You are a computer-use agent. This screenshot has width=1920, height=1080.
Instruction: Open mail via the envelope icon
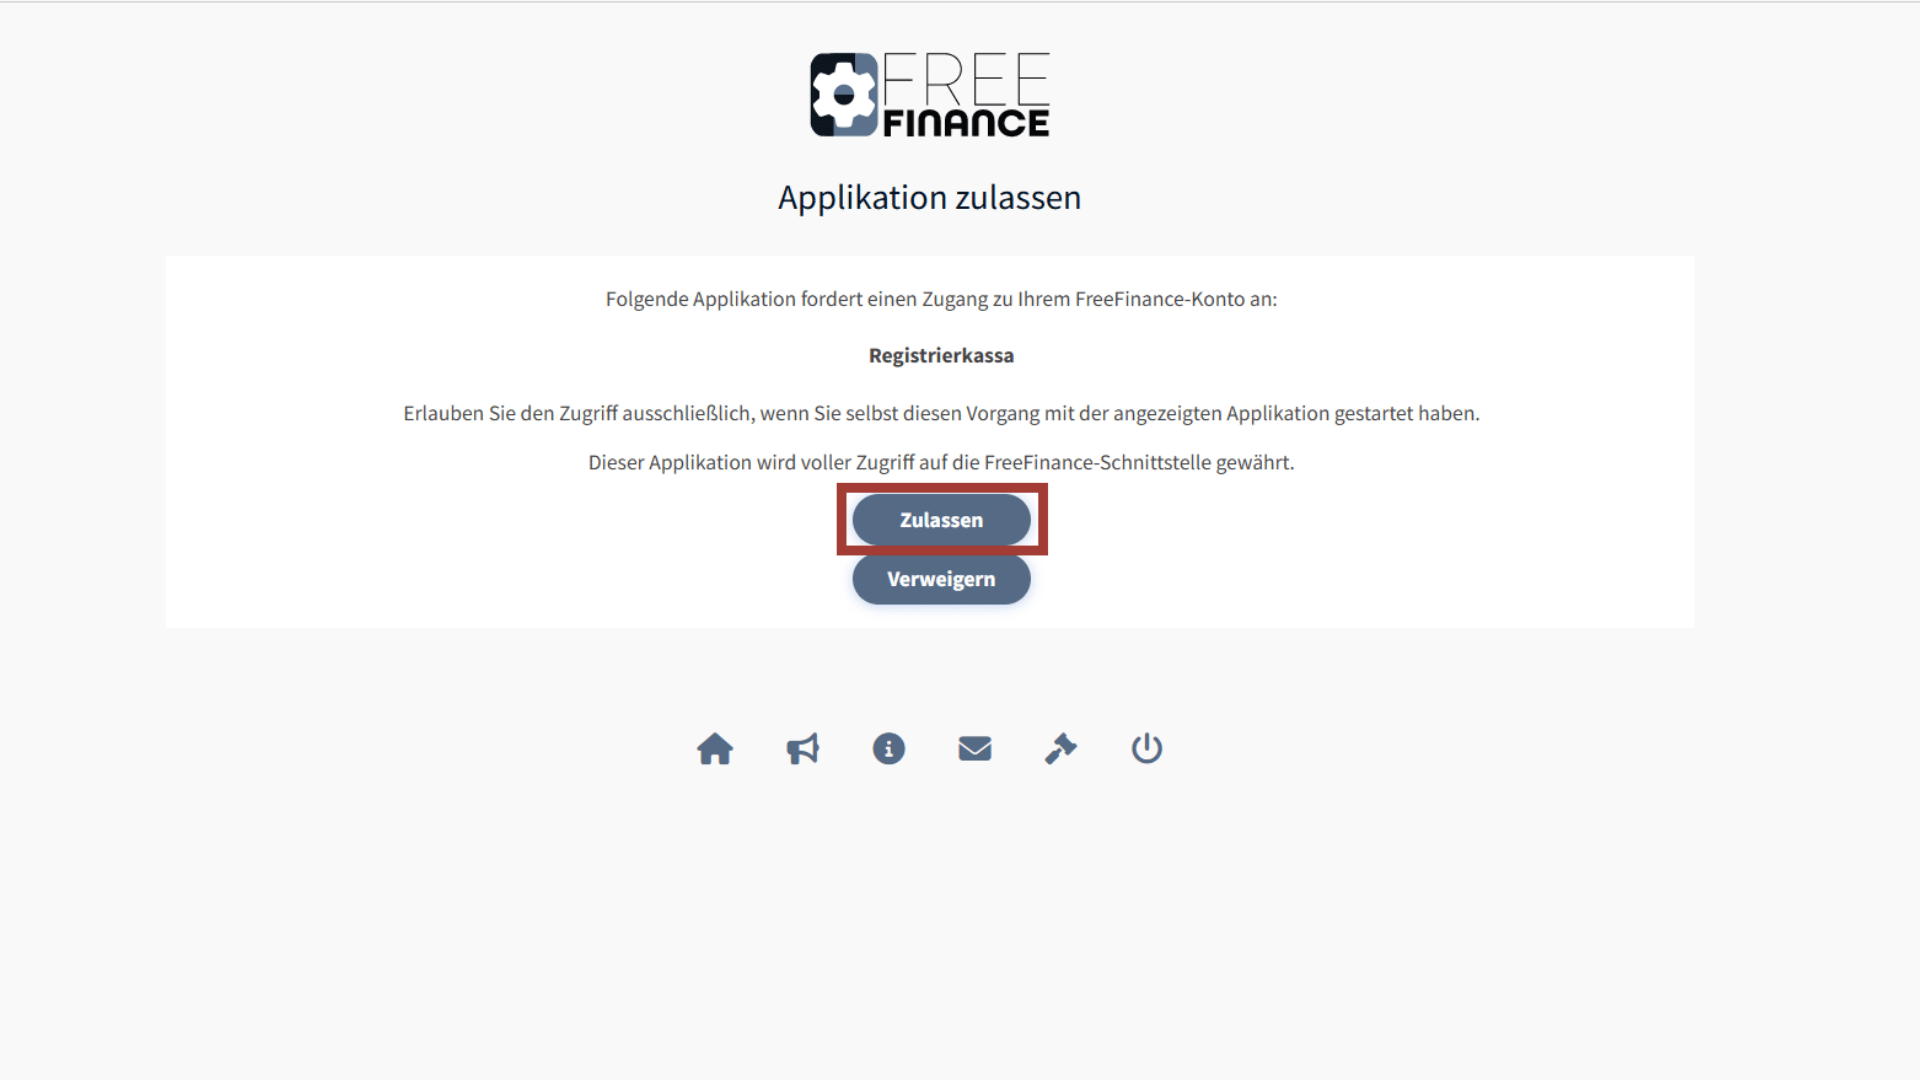[975, 749]
